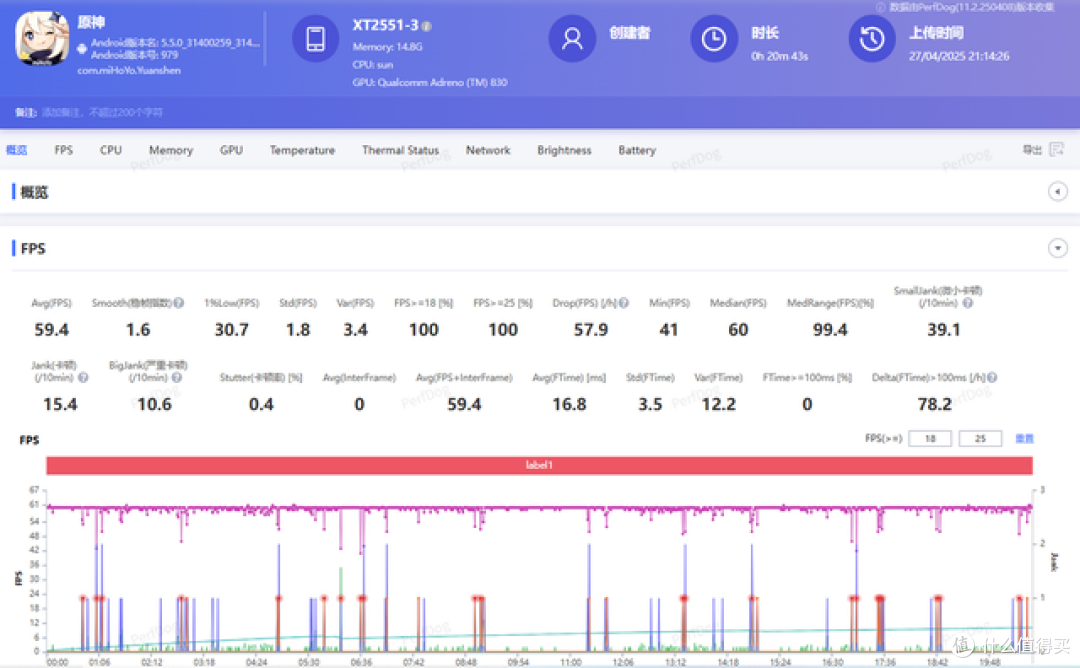The height and width of the screenshot is (668, 1080).
Task: Click the reset link beside FPS threshold fields
Action: [1024, 439]
